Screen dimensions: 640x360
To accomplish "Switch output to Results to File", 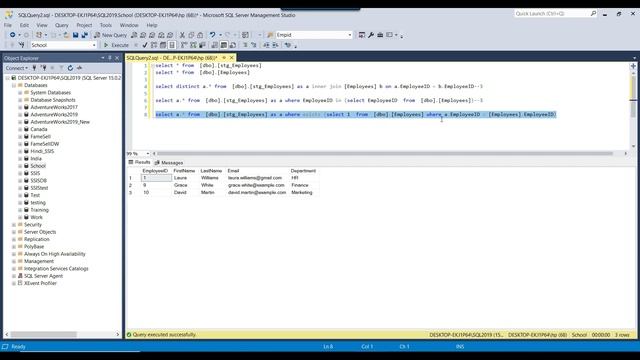I will (233, 45).
